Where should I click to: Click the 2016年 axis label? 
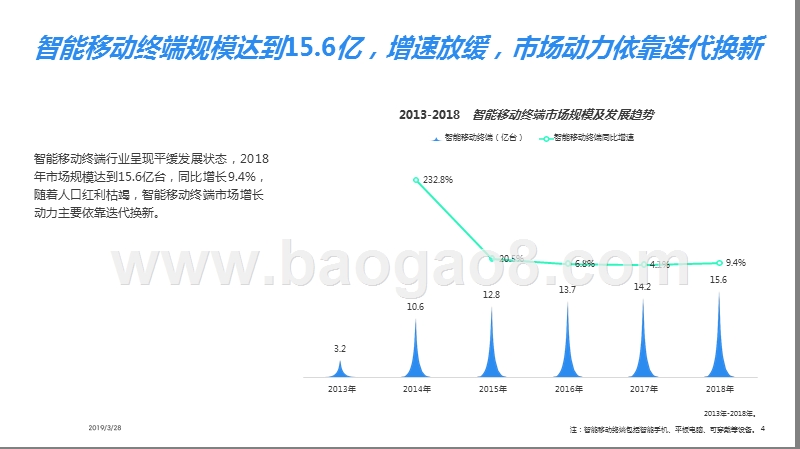click(569, 389)
